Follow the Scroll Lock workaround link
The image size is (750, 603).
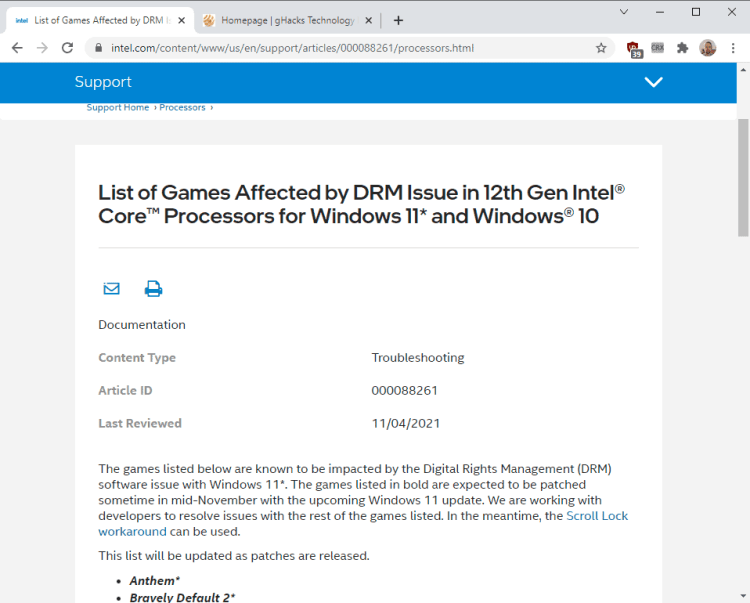pyautogui.click(x=597, y=516)
